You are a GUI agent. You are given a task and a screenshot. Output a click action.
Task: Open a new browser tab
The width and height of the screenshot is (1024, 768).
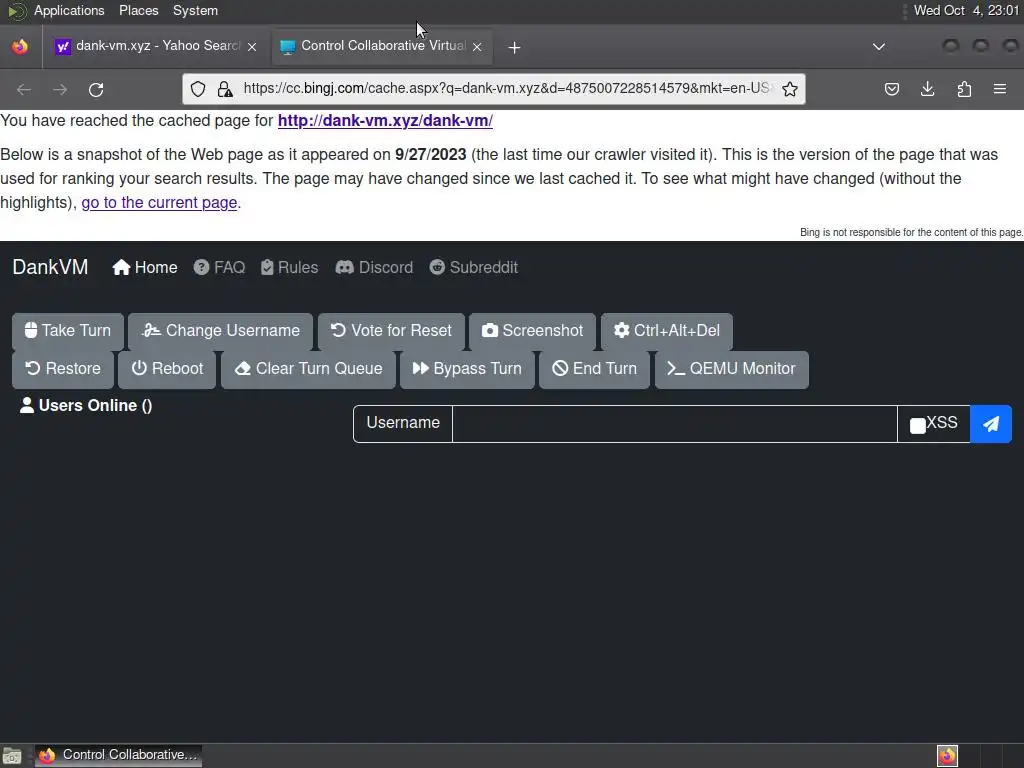(x=515, y=47)
